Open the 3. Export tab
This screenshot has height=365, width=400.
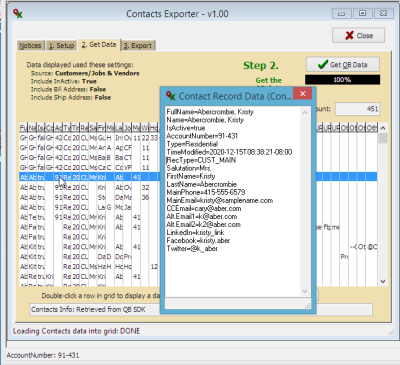point(138,46)
